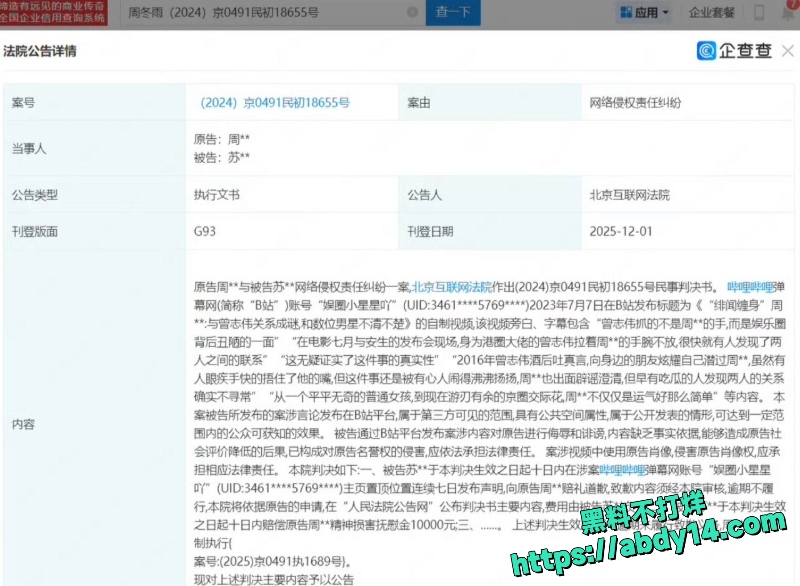The height and width of the screenshot is (586, 800).
Task: Open case number (2024)京0491民初18655号 link
Action: (x=274, y=103)
